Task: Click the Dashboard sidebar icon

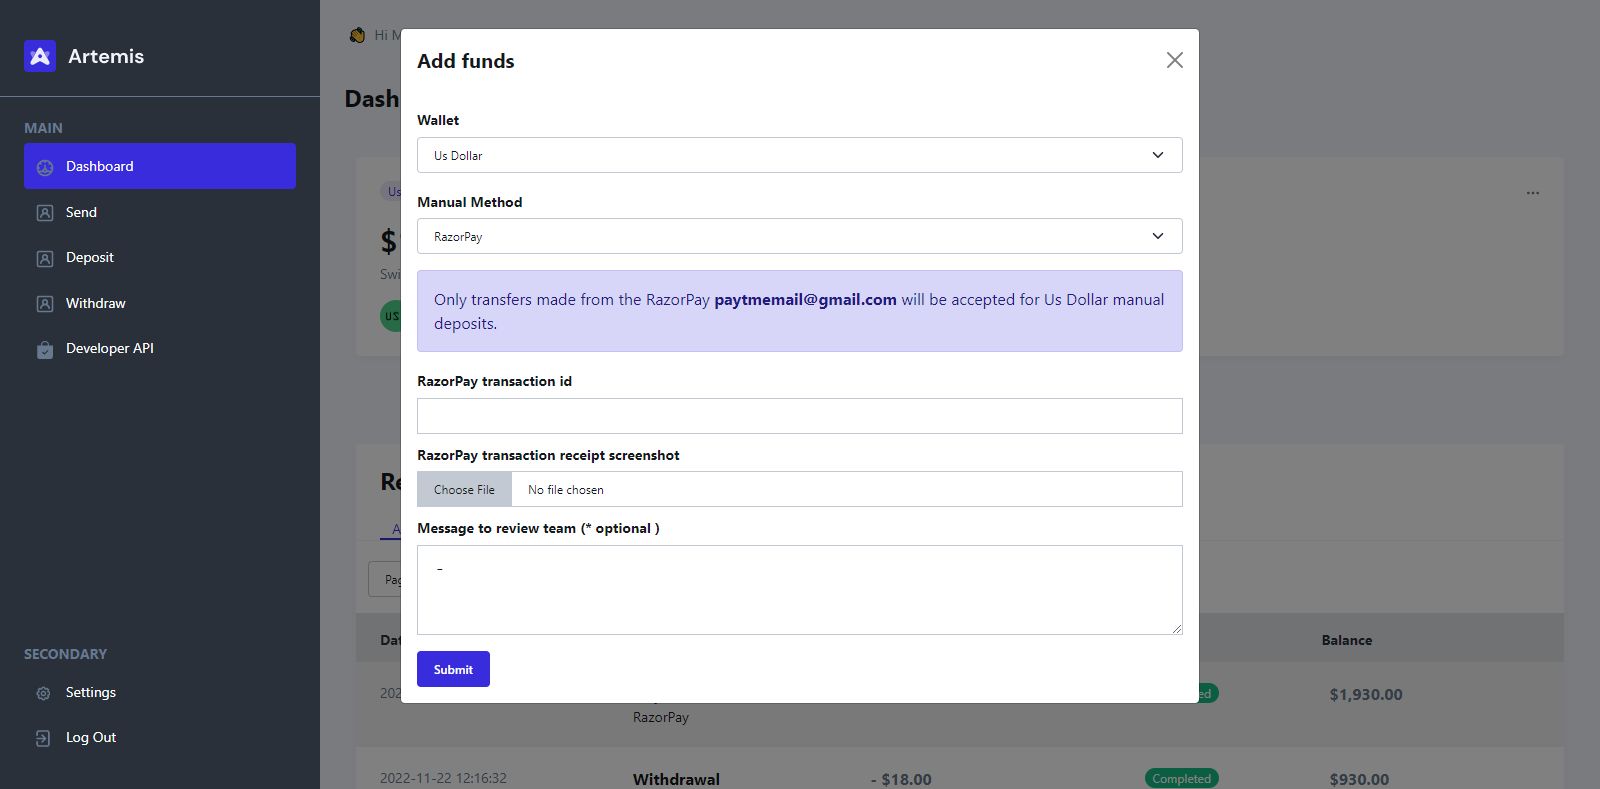Action: (x=45, y=167)
